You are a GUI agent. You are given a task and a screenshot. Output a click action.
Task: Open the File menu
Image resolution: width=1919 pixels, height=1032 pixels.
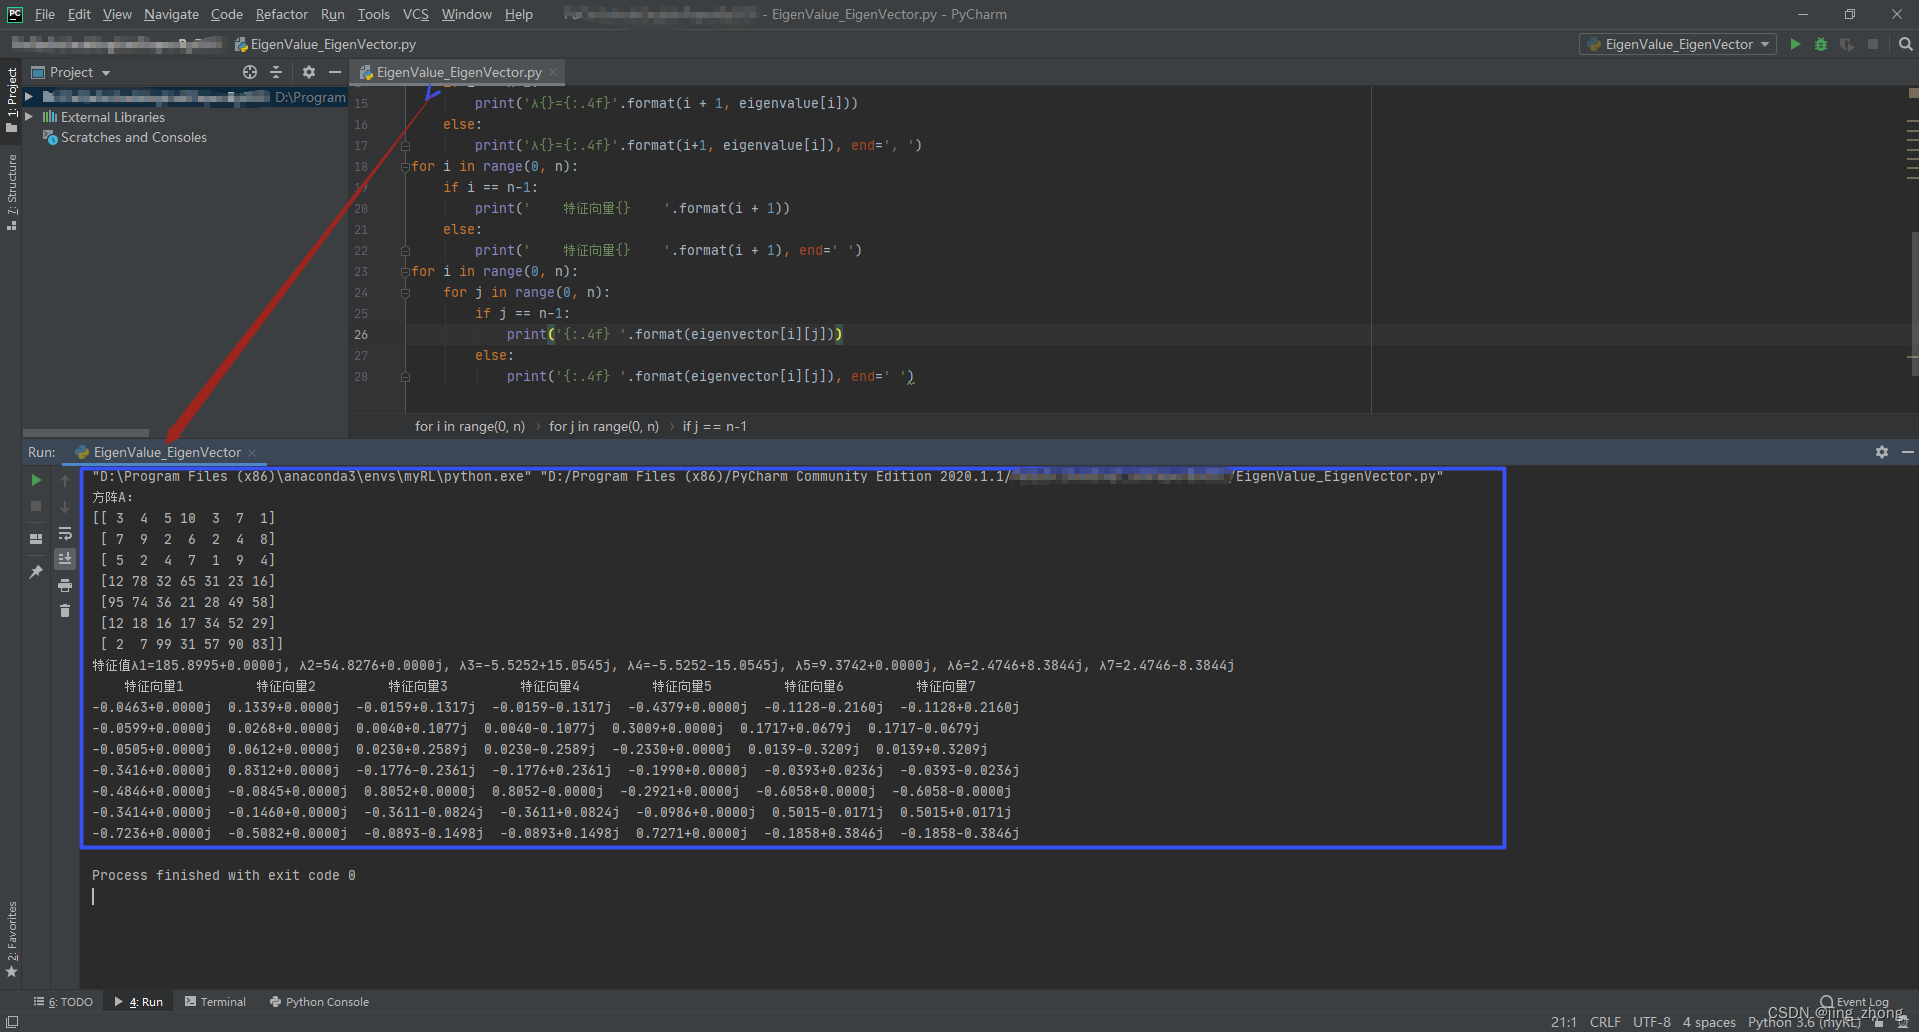coord(45,14)
